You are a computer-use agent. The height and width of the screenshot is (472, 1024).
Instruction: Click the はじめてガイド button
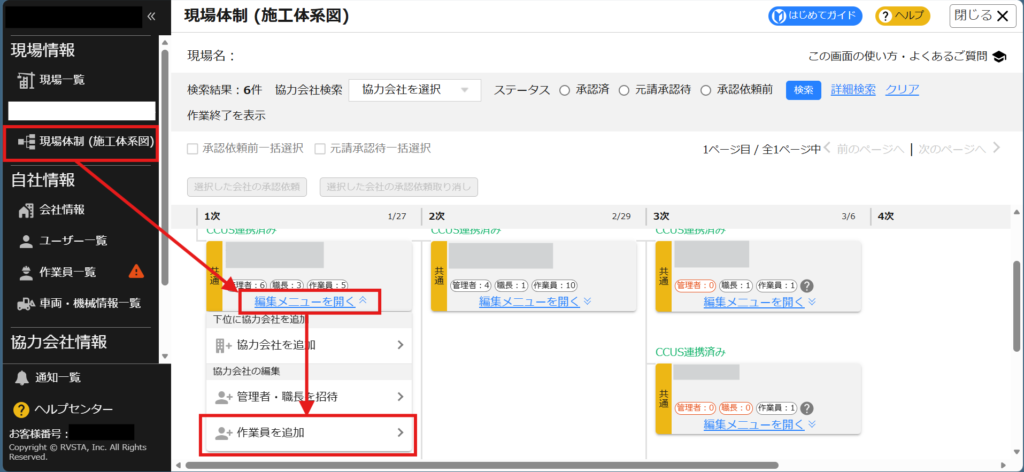pyautogui.click(x=815, y=16)
